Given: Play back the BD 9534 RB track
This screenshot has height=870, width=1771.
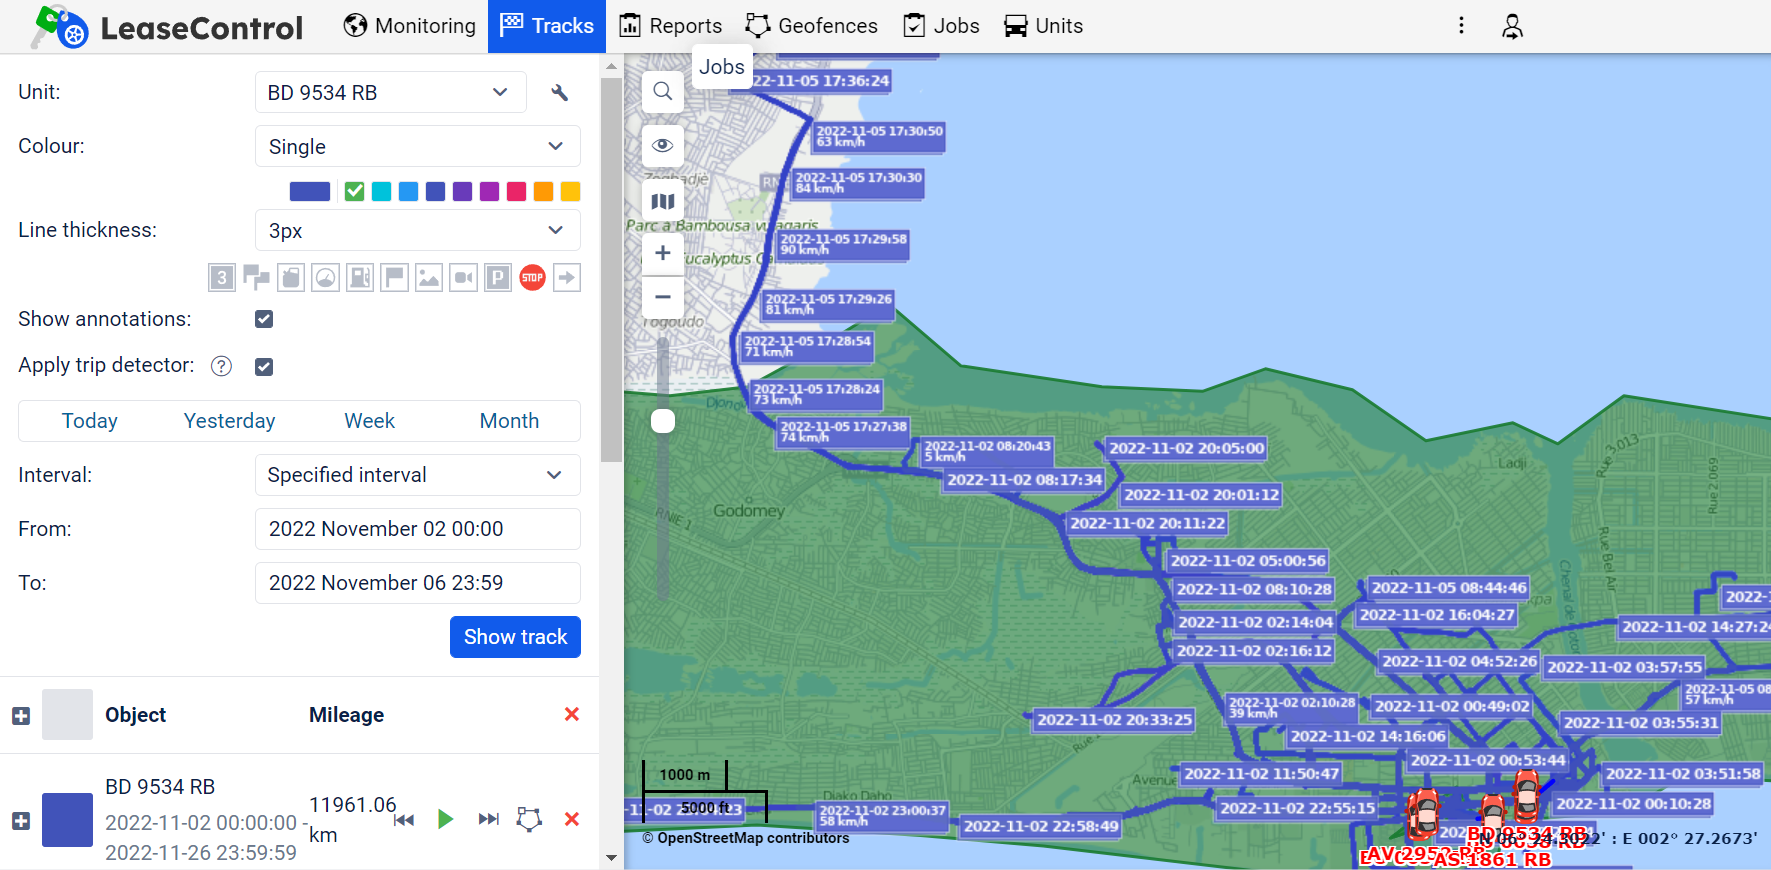Looking at the screenshot, I should (x=446, y=820).
